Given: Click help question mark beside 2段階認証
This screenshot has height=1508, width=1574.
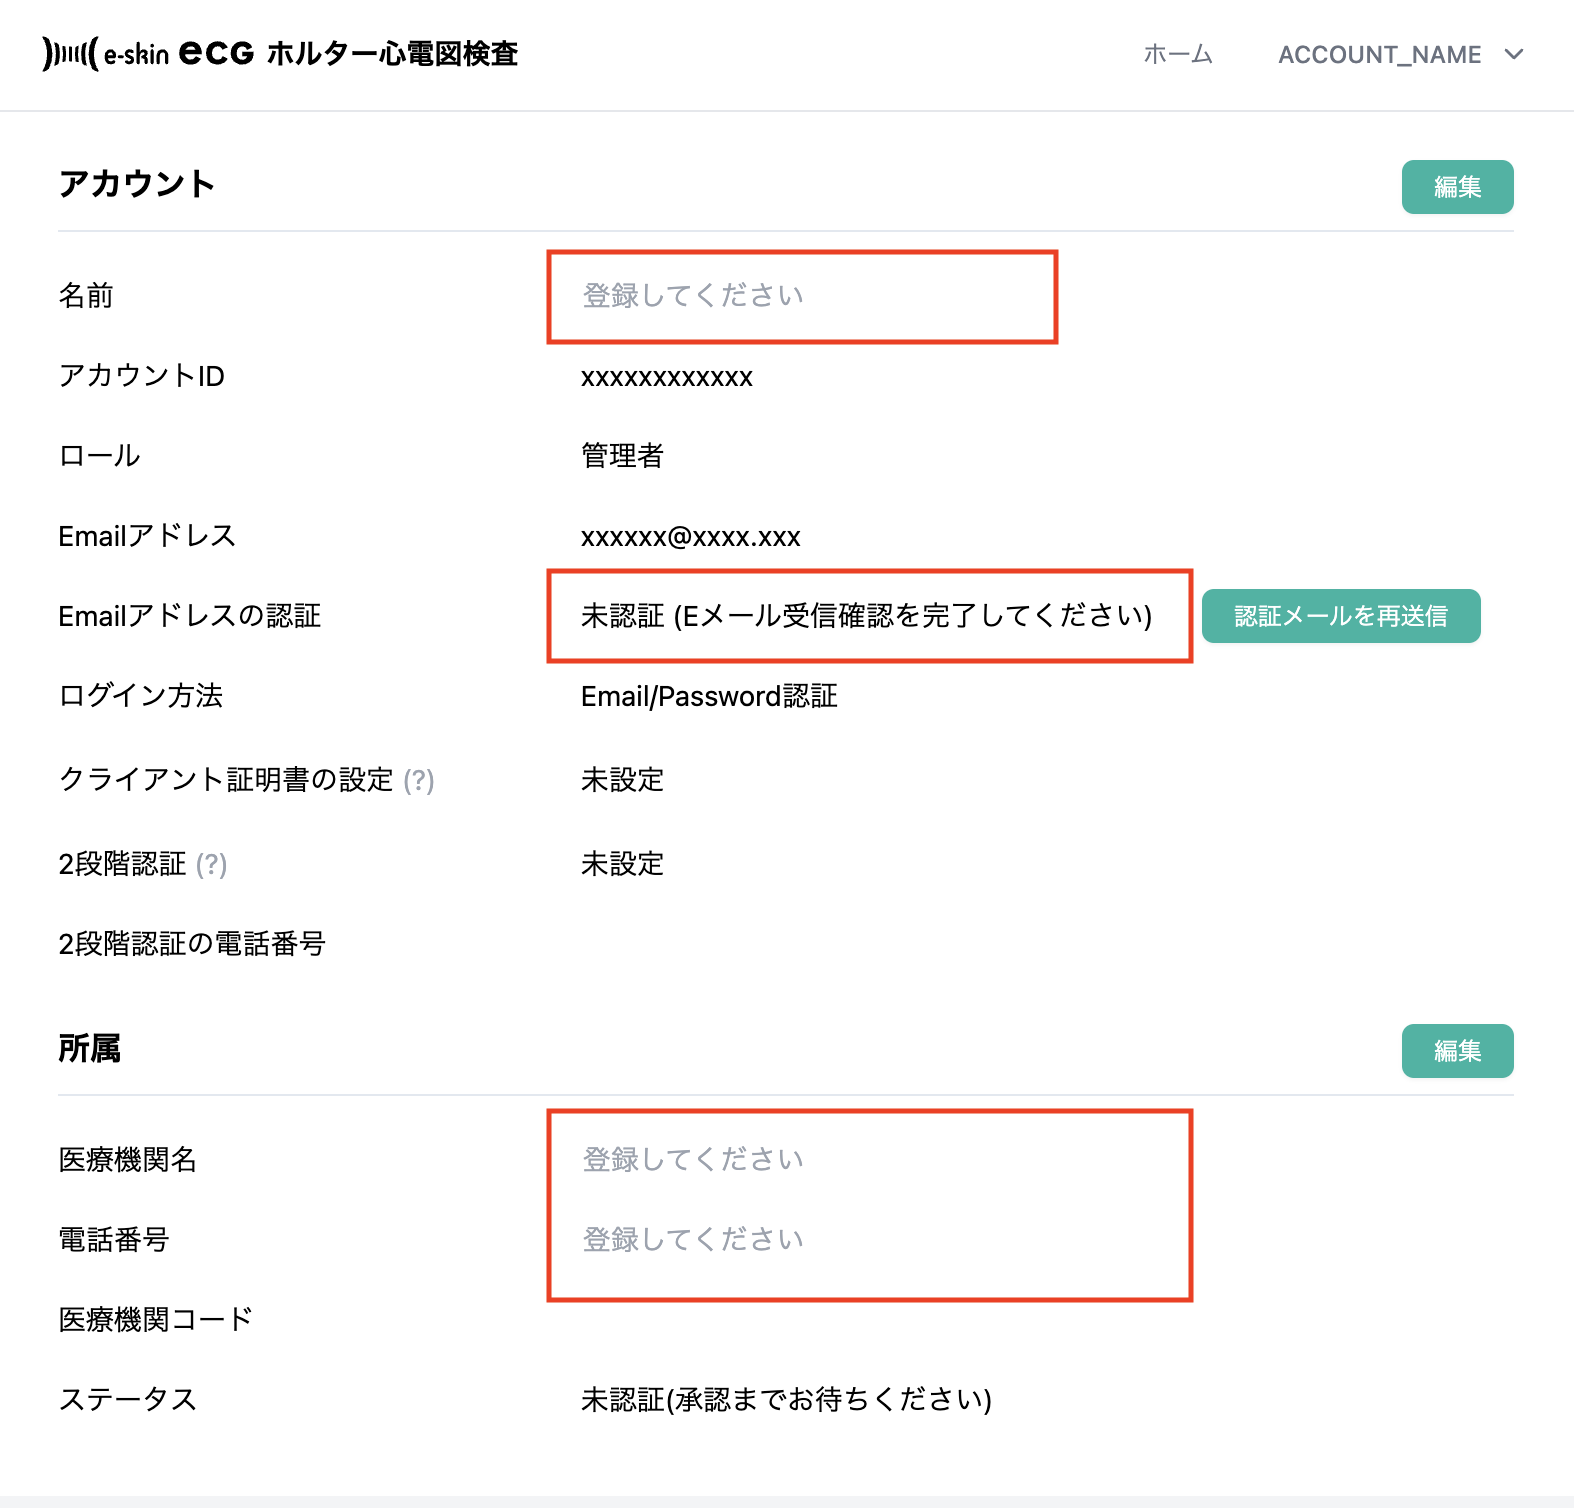Looking at the screenshot, I should [x=212, y=864].
